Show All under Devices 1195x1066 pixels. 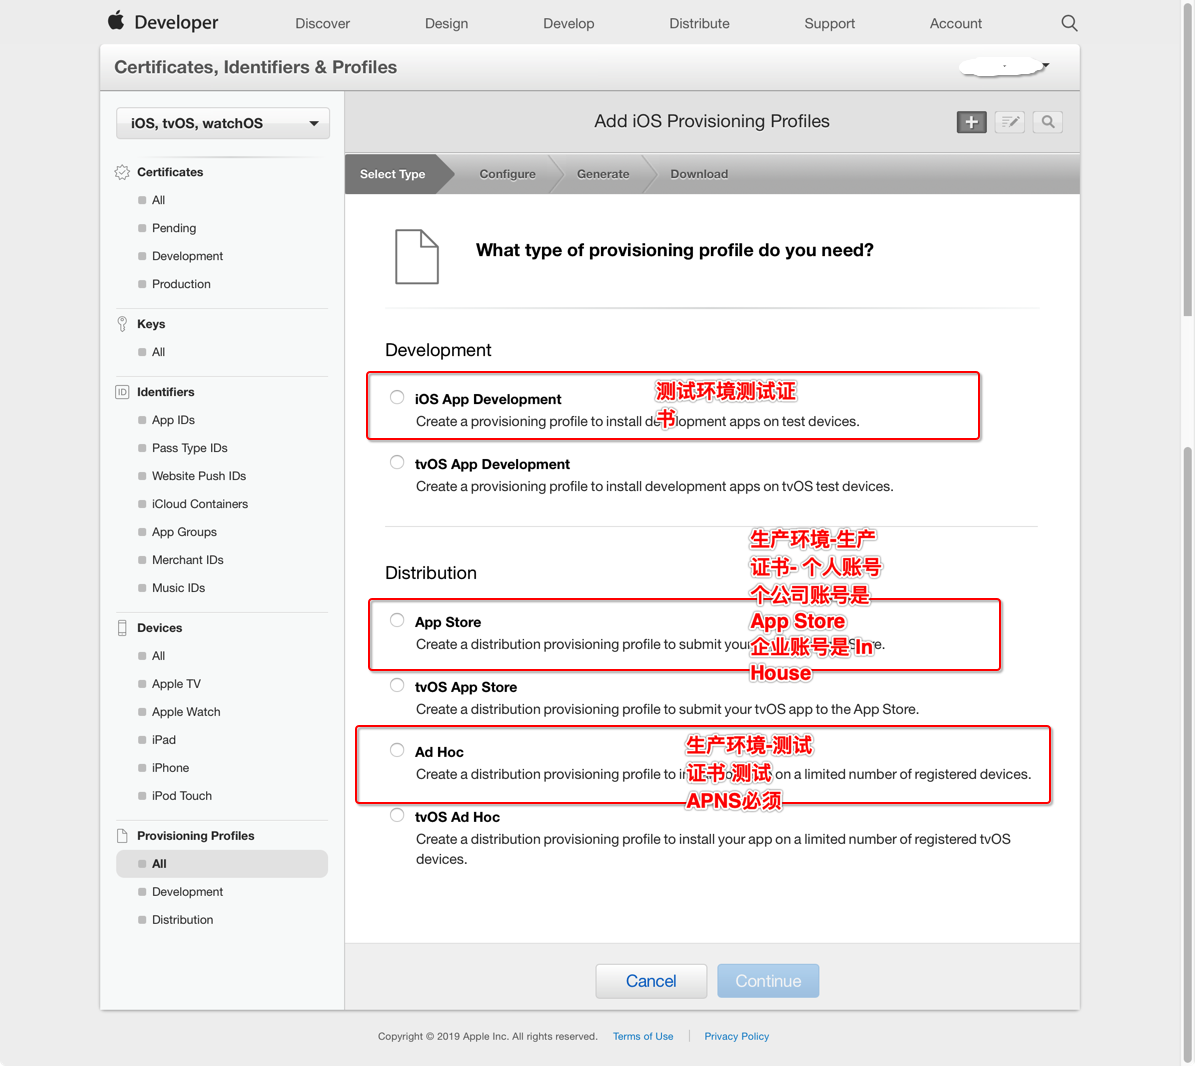coord(159,656)
